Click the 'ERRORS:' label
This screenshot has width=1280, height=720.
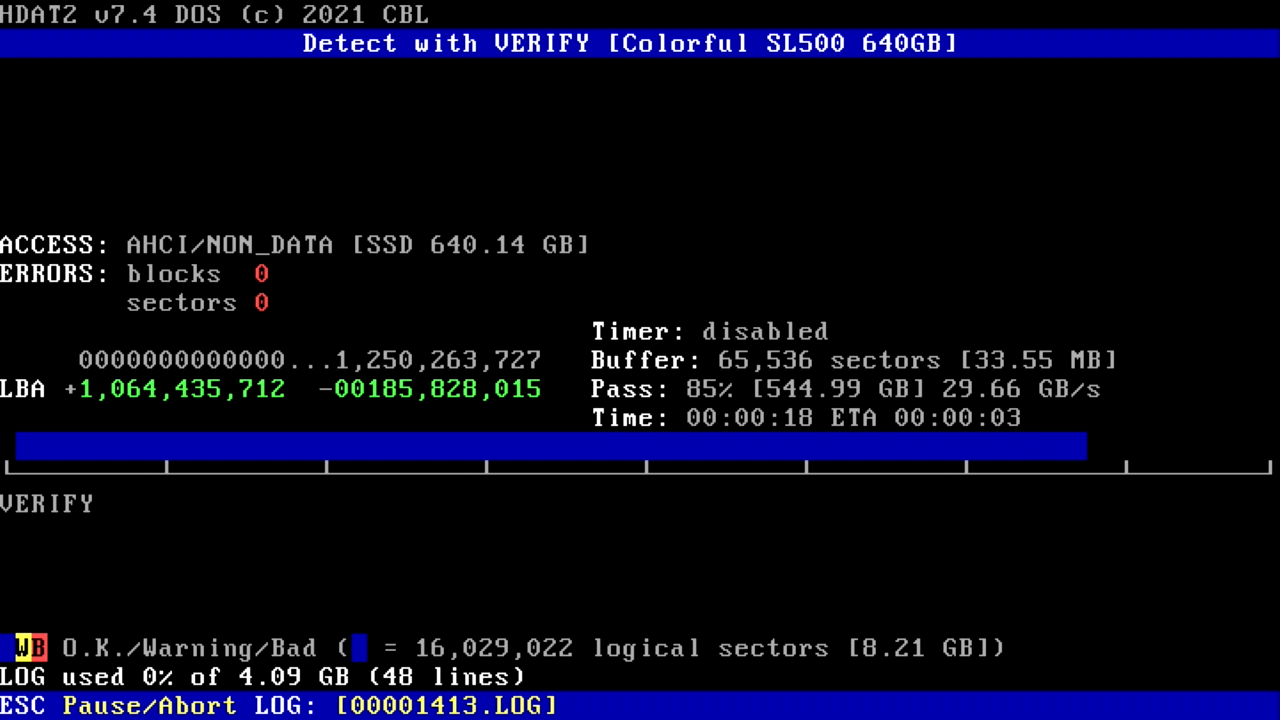point(55,274)
